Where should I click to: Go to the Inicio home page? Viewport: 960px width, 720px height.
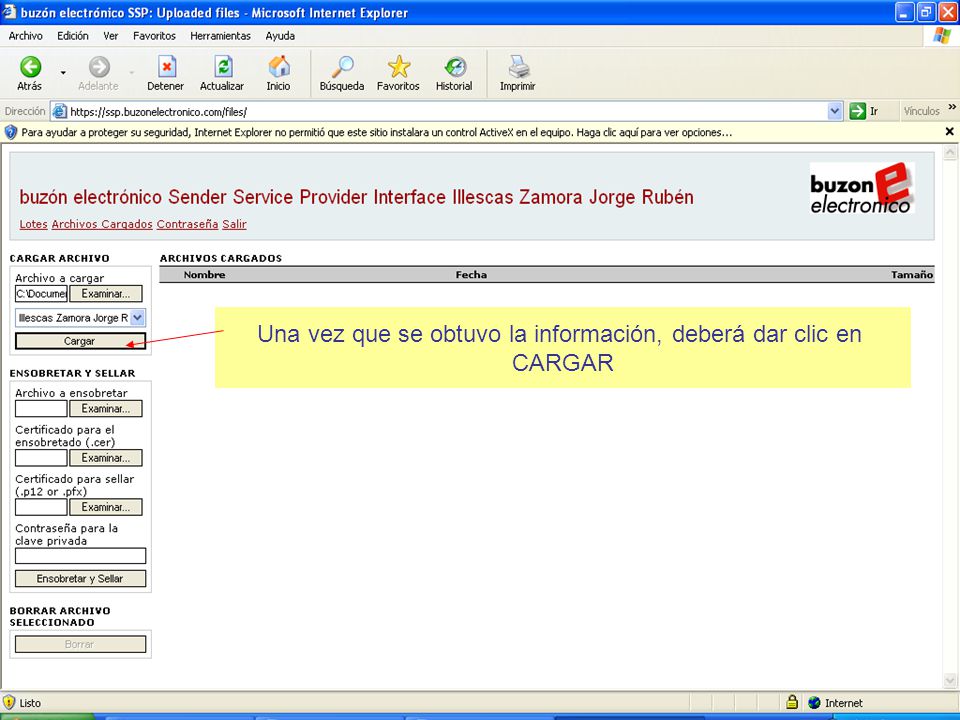tap(279, 73)
